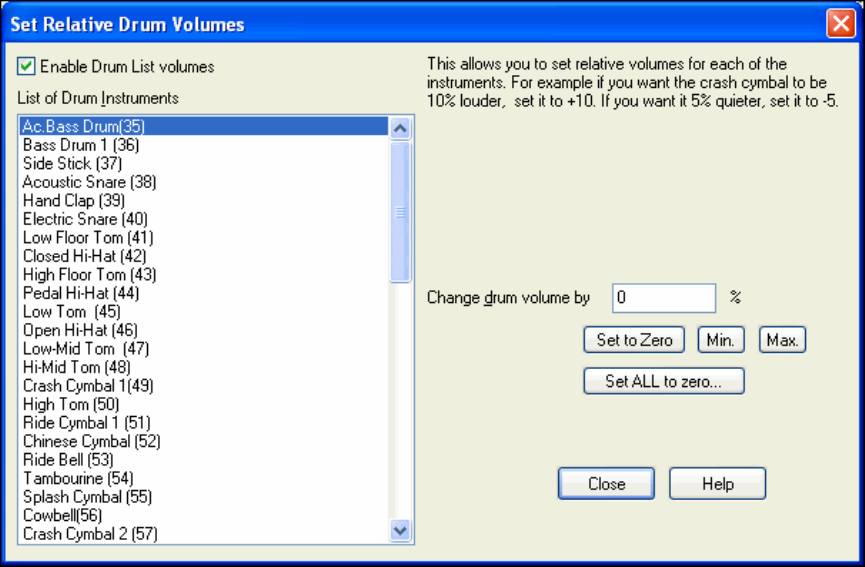865x567 pixels.
Task: Focus the Change drum volume by field
Action: point(664,298)
